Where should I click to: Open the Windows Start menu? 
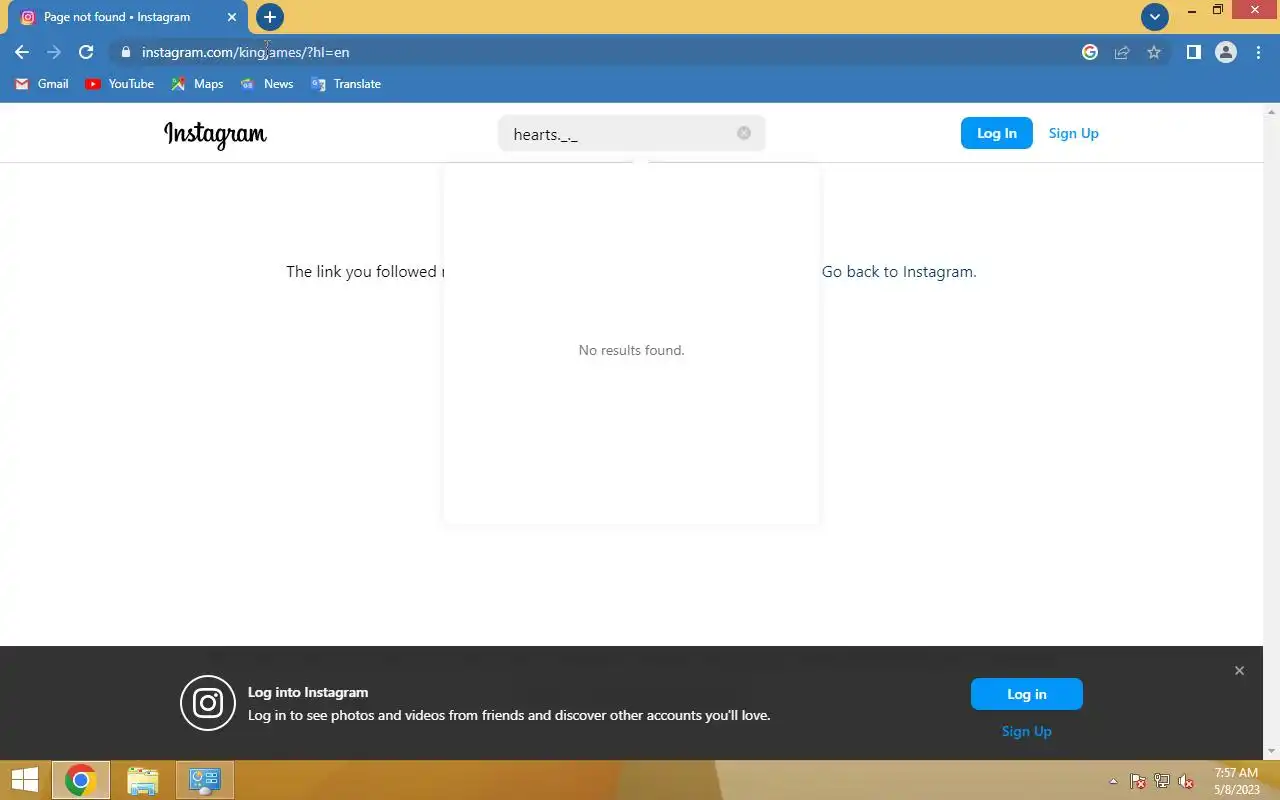coord(25,780)
